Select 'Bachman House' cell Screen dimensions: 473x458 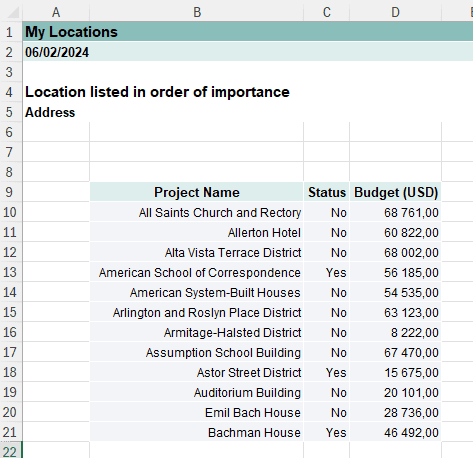coord(197,432)
